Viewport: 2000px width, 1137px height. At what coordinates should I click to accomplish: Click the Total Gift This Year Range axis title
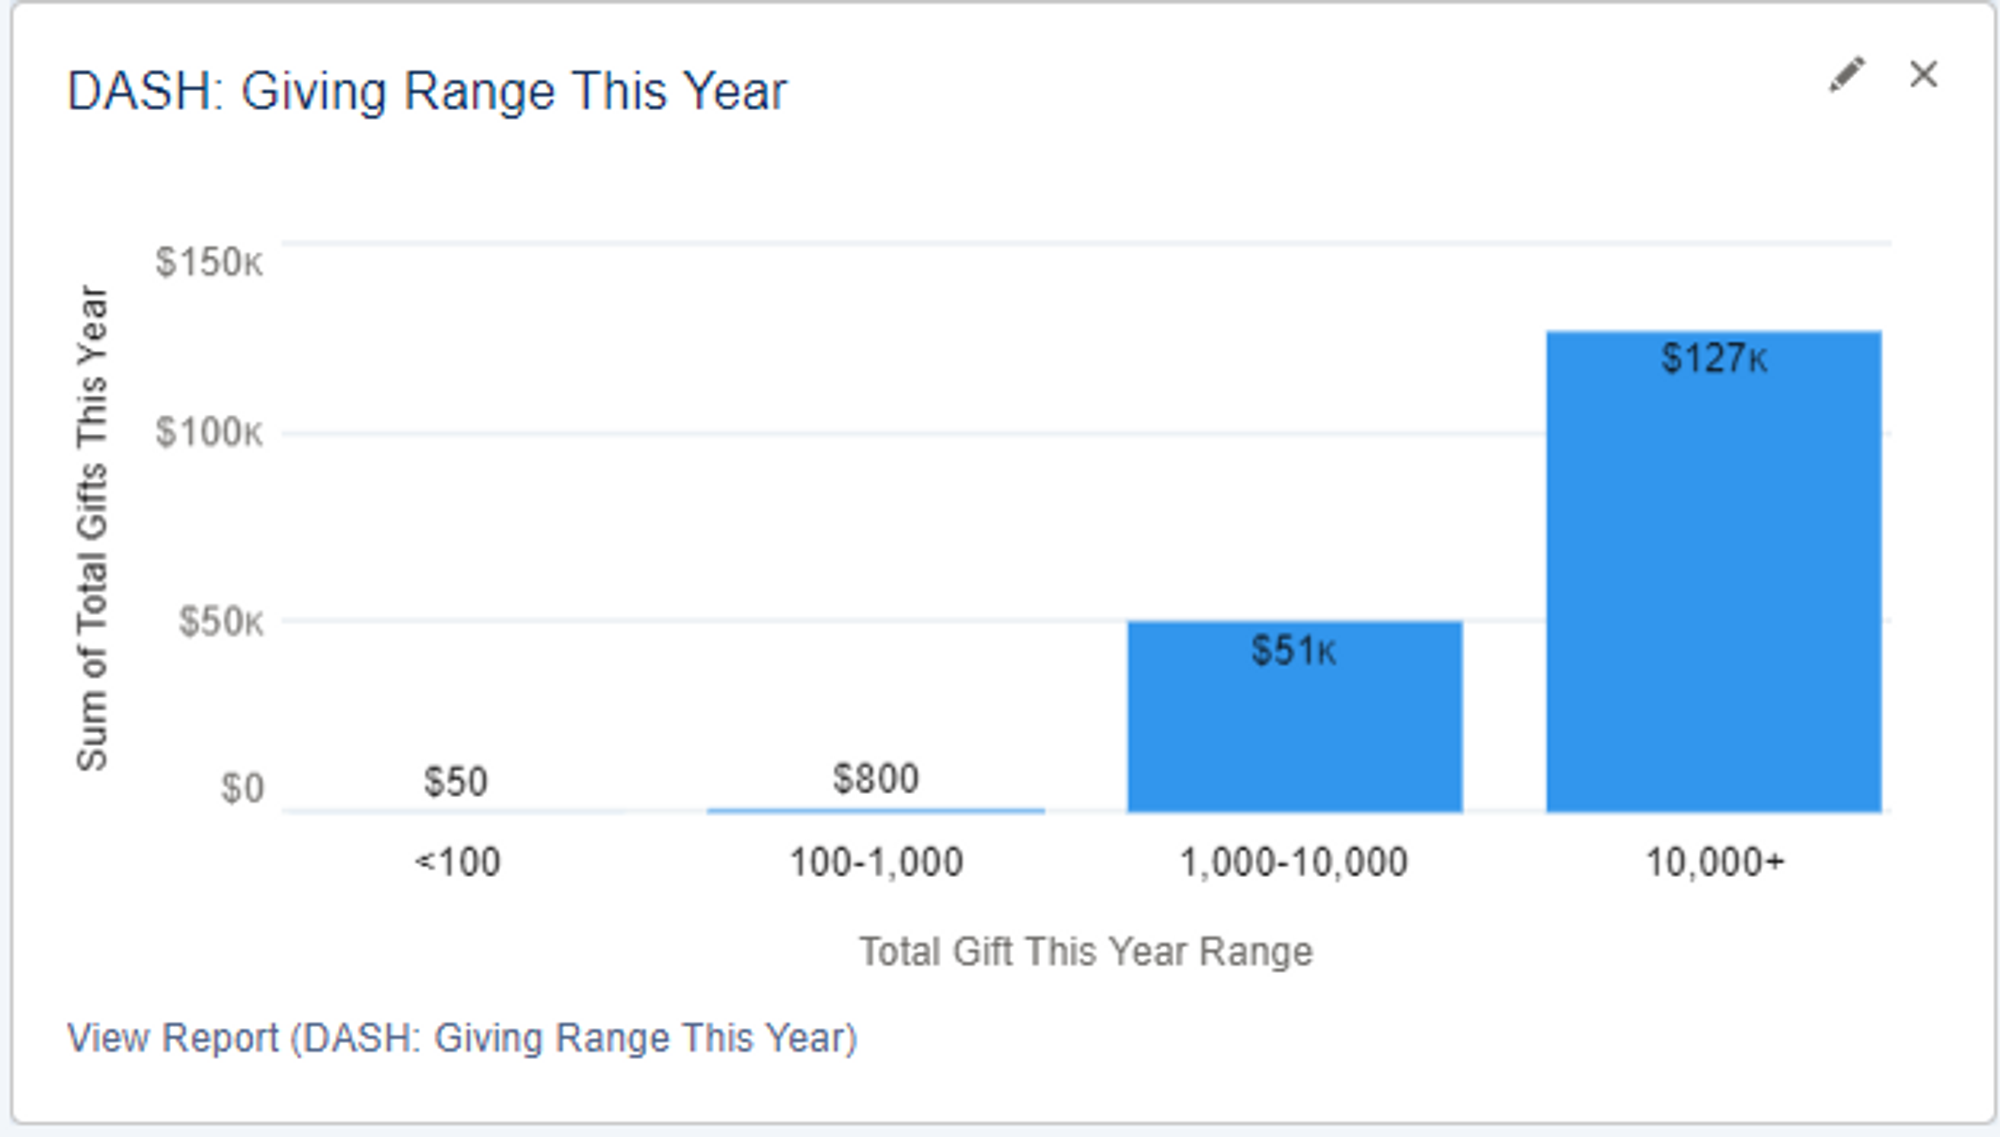click(1086, 951)
